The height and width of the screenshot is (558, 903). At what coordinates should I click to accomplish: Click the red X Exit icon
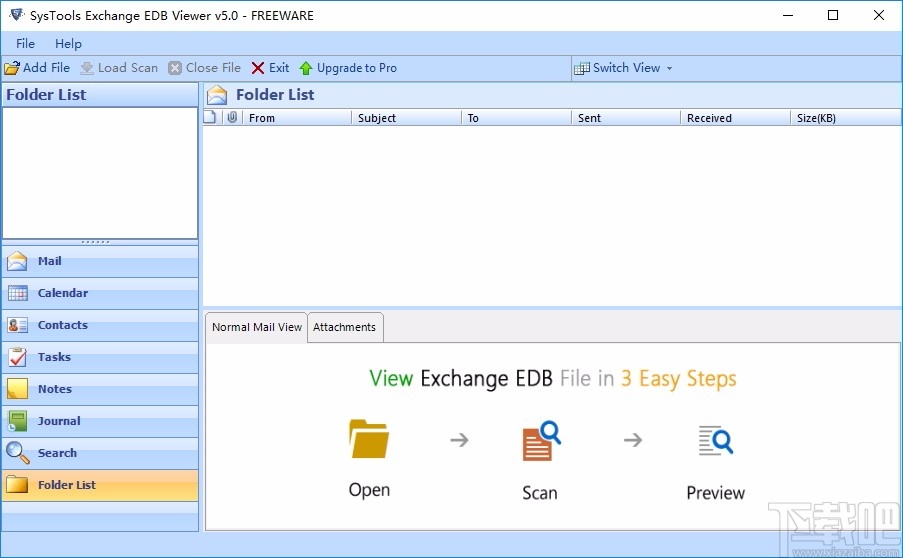point(257,68)
